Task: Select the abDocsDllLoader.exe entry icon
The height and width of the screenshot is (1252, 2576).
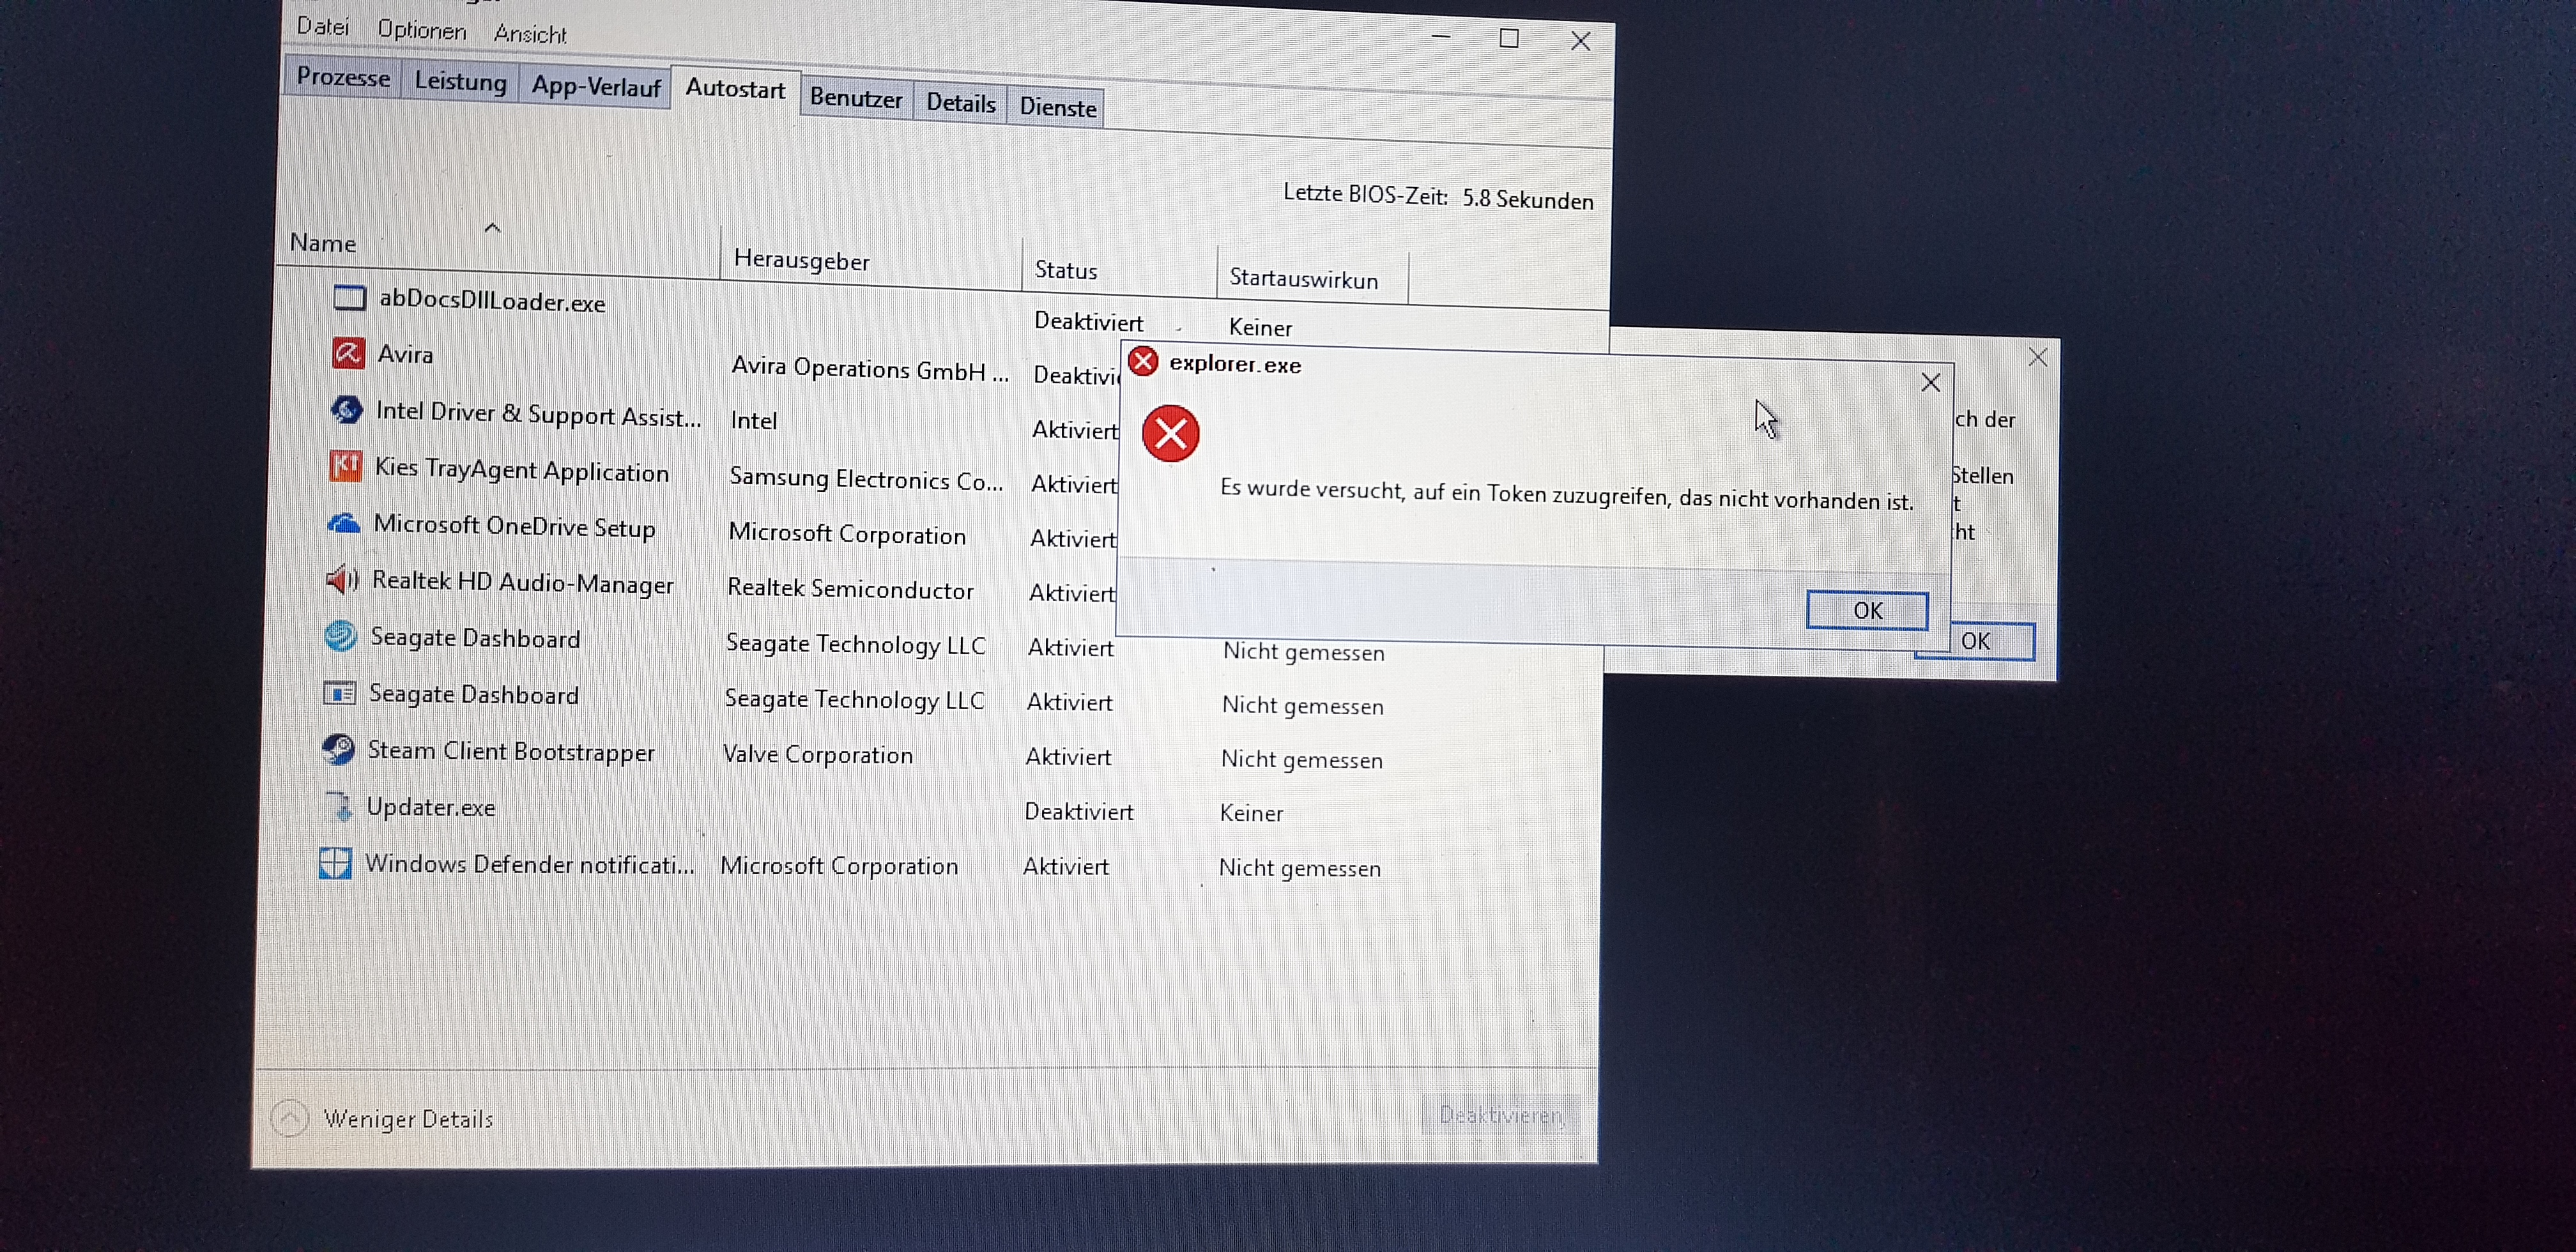Action: [349, 298]
